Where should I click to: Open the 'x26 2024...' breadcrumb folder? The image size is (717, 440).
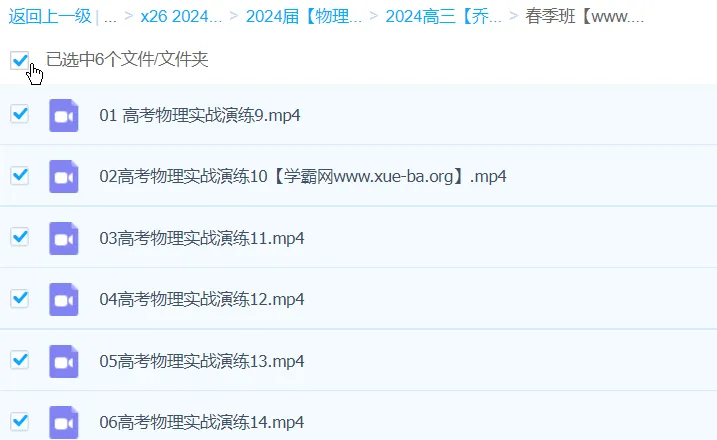pyautogui.click(x=181, y=16)
